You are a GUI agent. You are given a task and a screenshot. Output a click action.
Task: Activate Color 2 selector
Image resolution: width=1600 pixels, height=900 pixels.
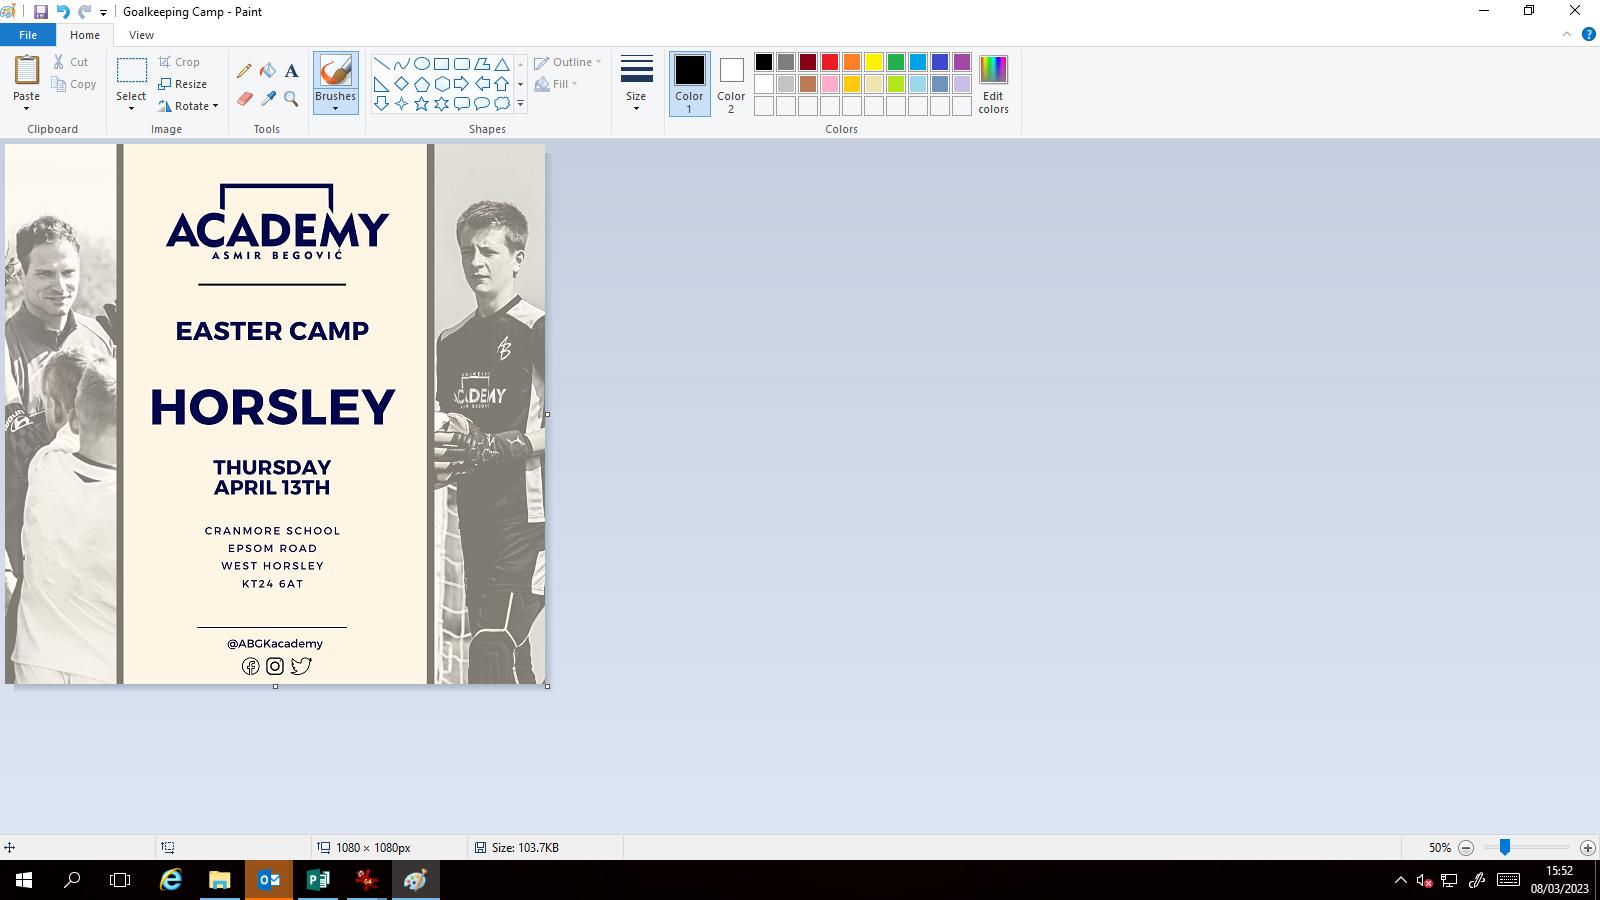coord(731,83)
